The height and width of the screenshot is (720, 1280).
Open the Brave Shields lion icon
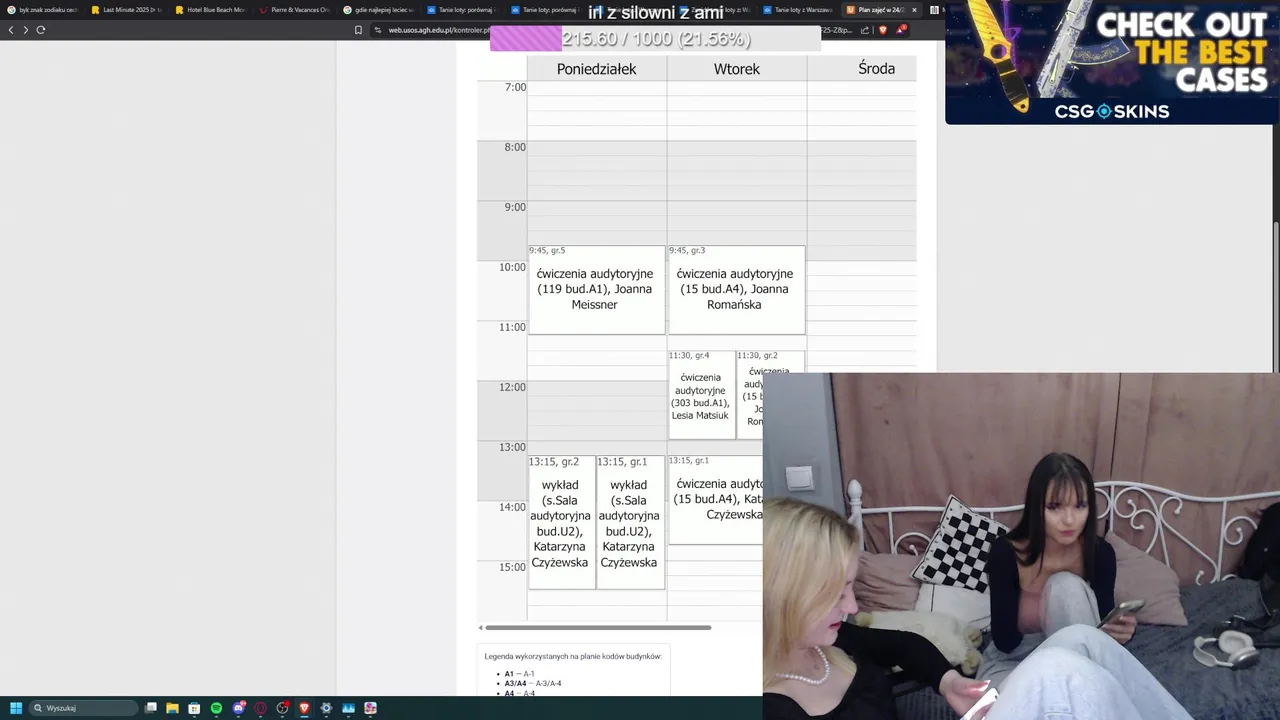tap(883, 30)
